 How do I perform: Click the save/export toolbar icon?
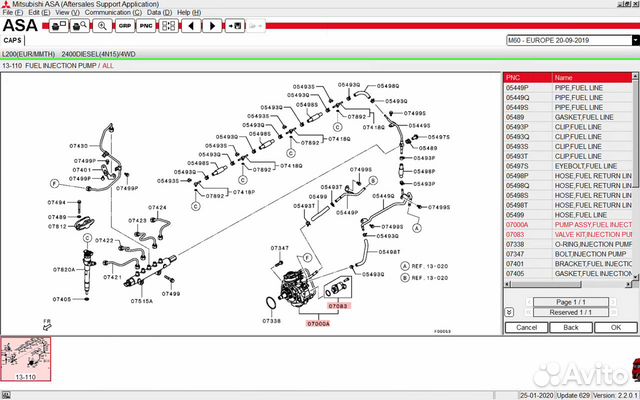[x=237, y=25]
